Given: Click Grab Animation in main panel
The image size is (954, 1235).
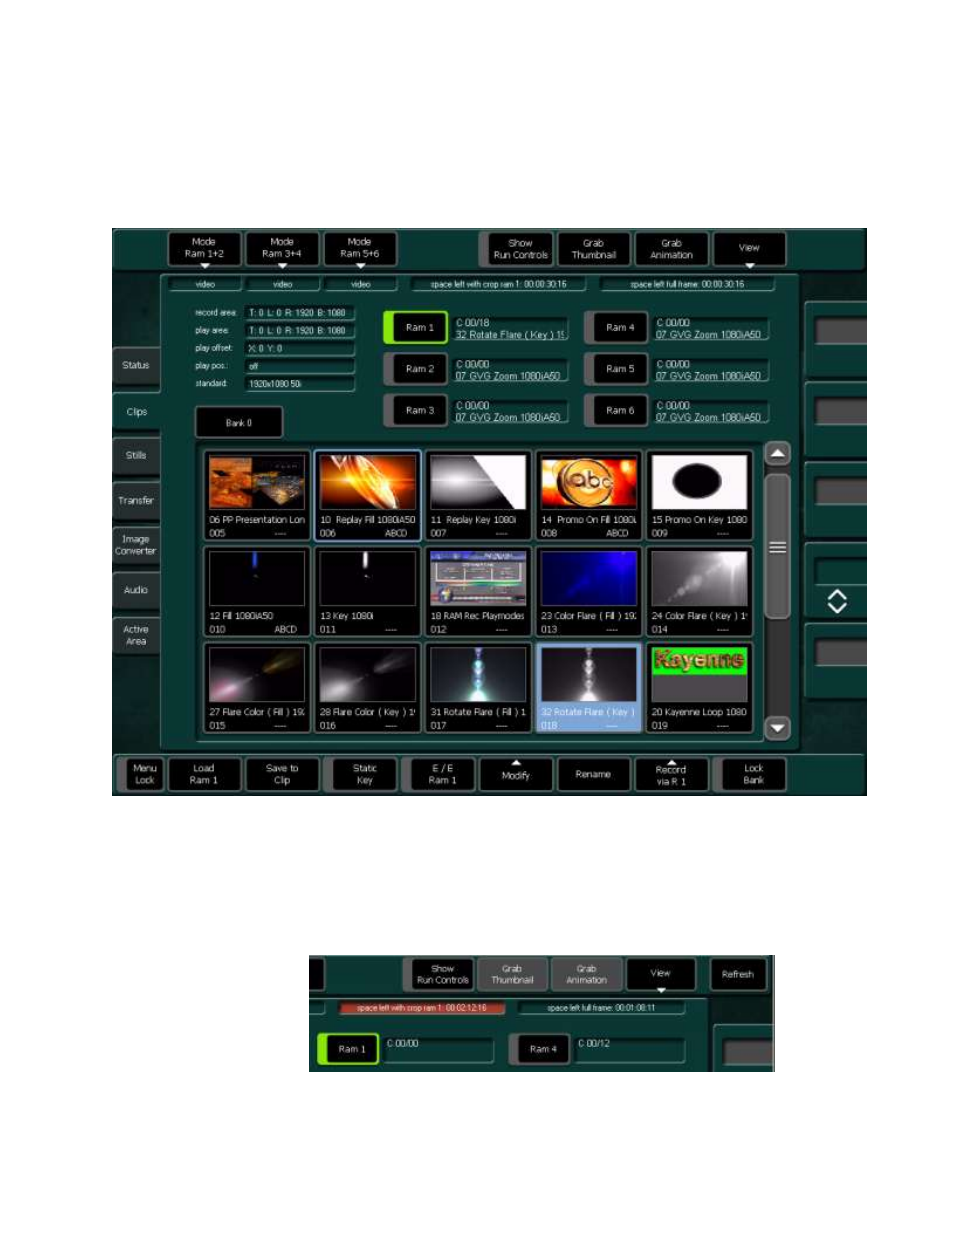Looking at the screenshot, I should point(672,249).
